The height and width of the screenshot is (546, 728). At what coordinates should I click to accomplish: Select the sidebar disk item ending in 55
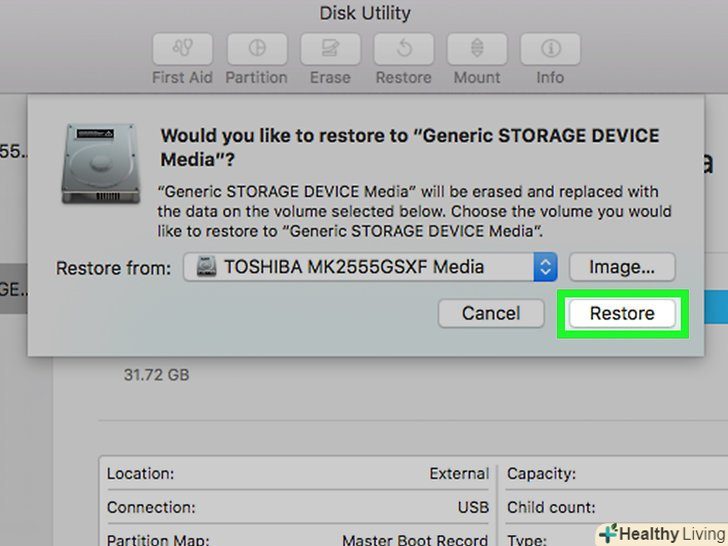pos(12,151)
